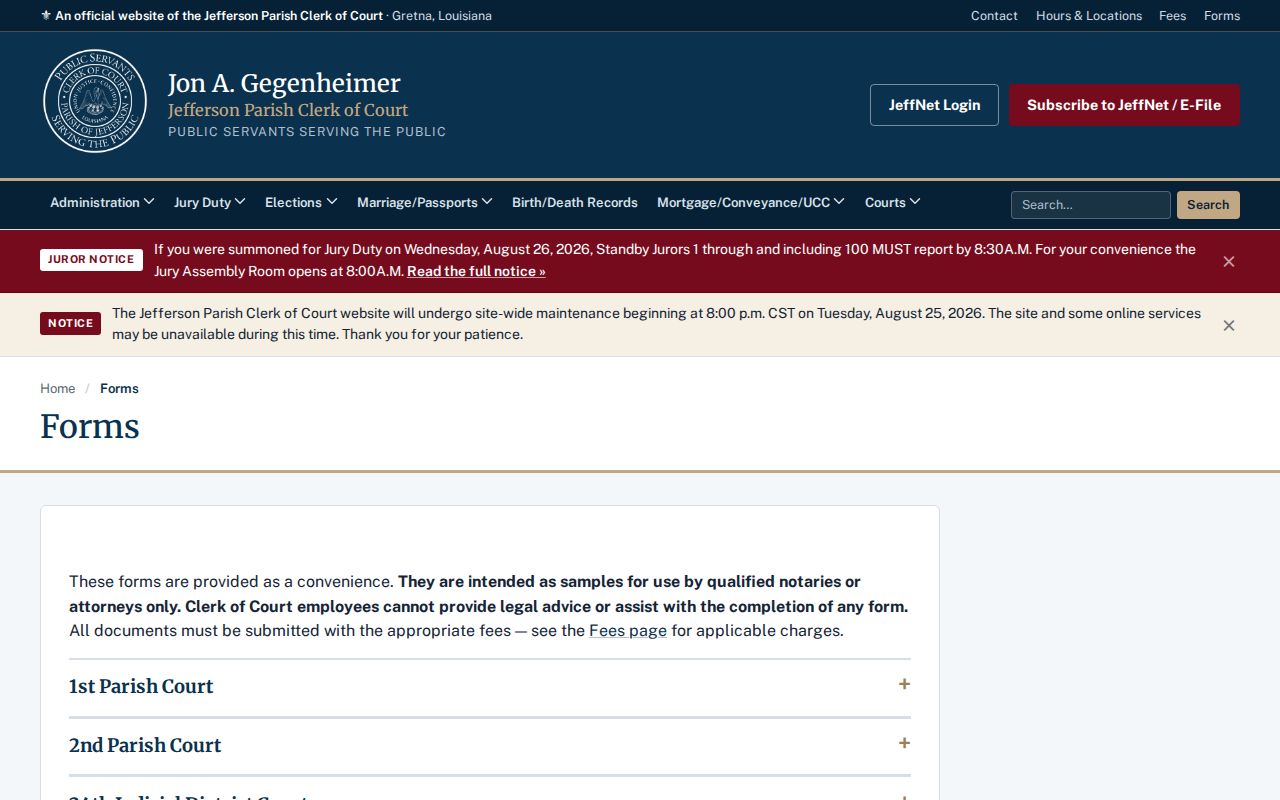
Task: Click the Forms page heading
Action: [x=90, y=427]
